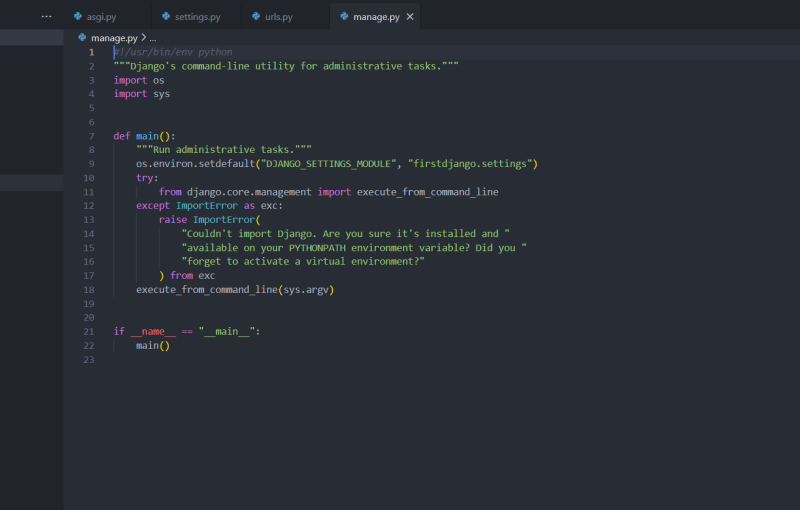Click the "main()" call on line 22
The width and height of the screenshot is (800, 510).
click(153, 346)
